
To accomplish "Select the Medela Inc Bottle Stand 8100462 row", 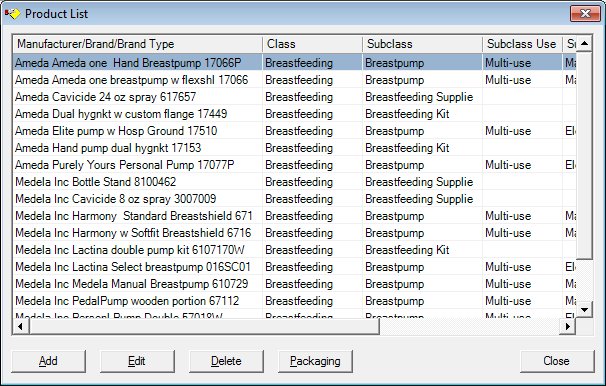I will click(294, 182).
